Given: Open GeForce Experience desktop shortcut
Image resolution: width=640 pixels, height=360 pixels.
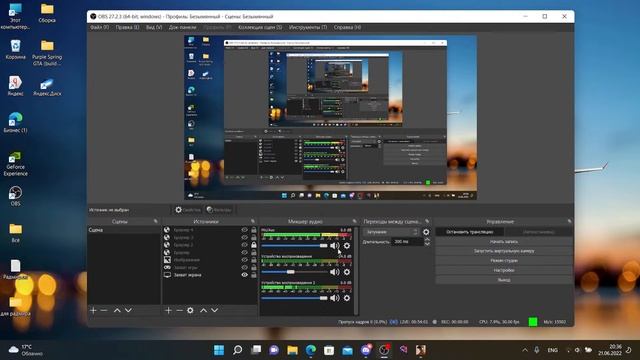Looking at the screenshot, I should [16, 164].
